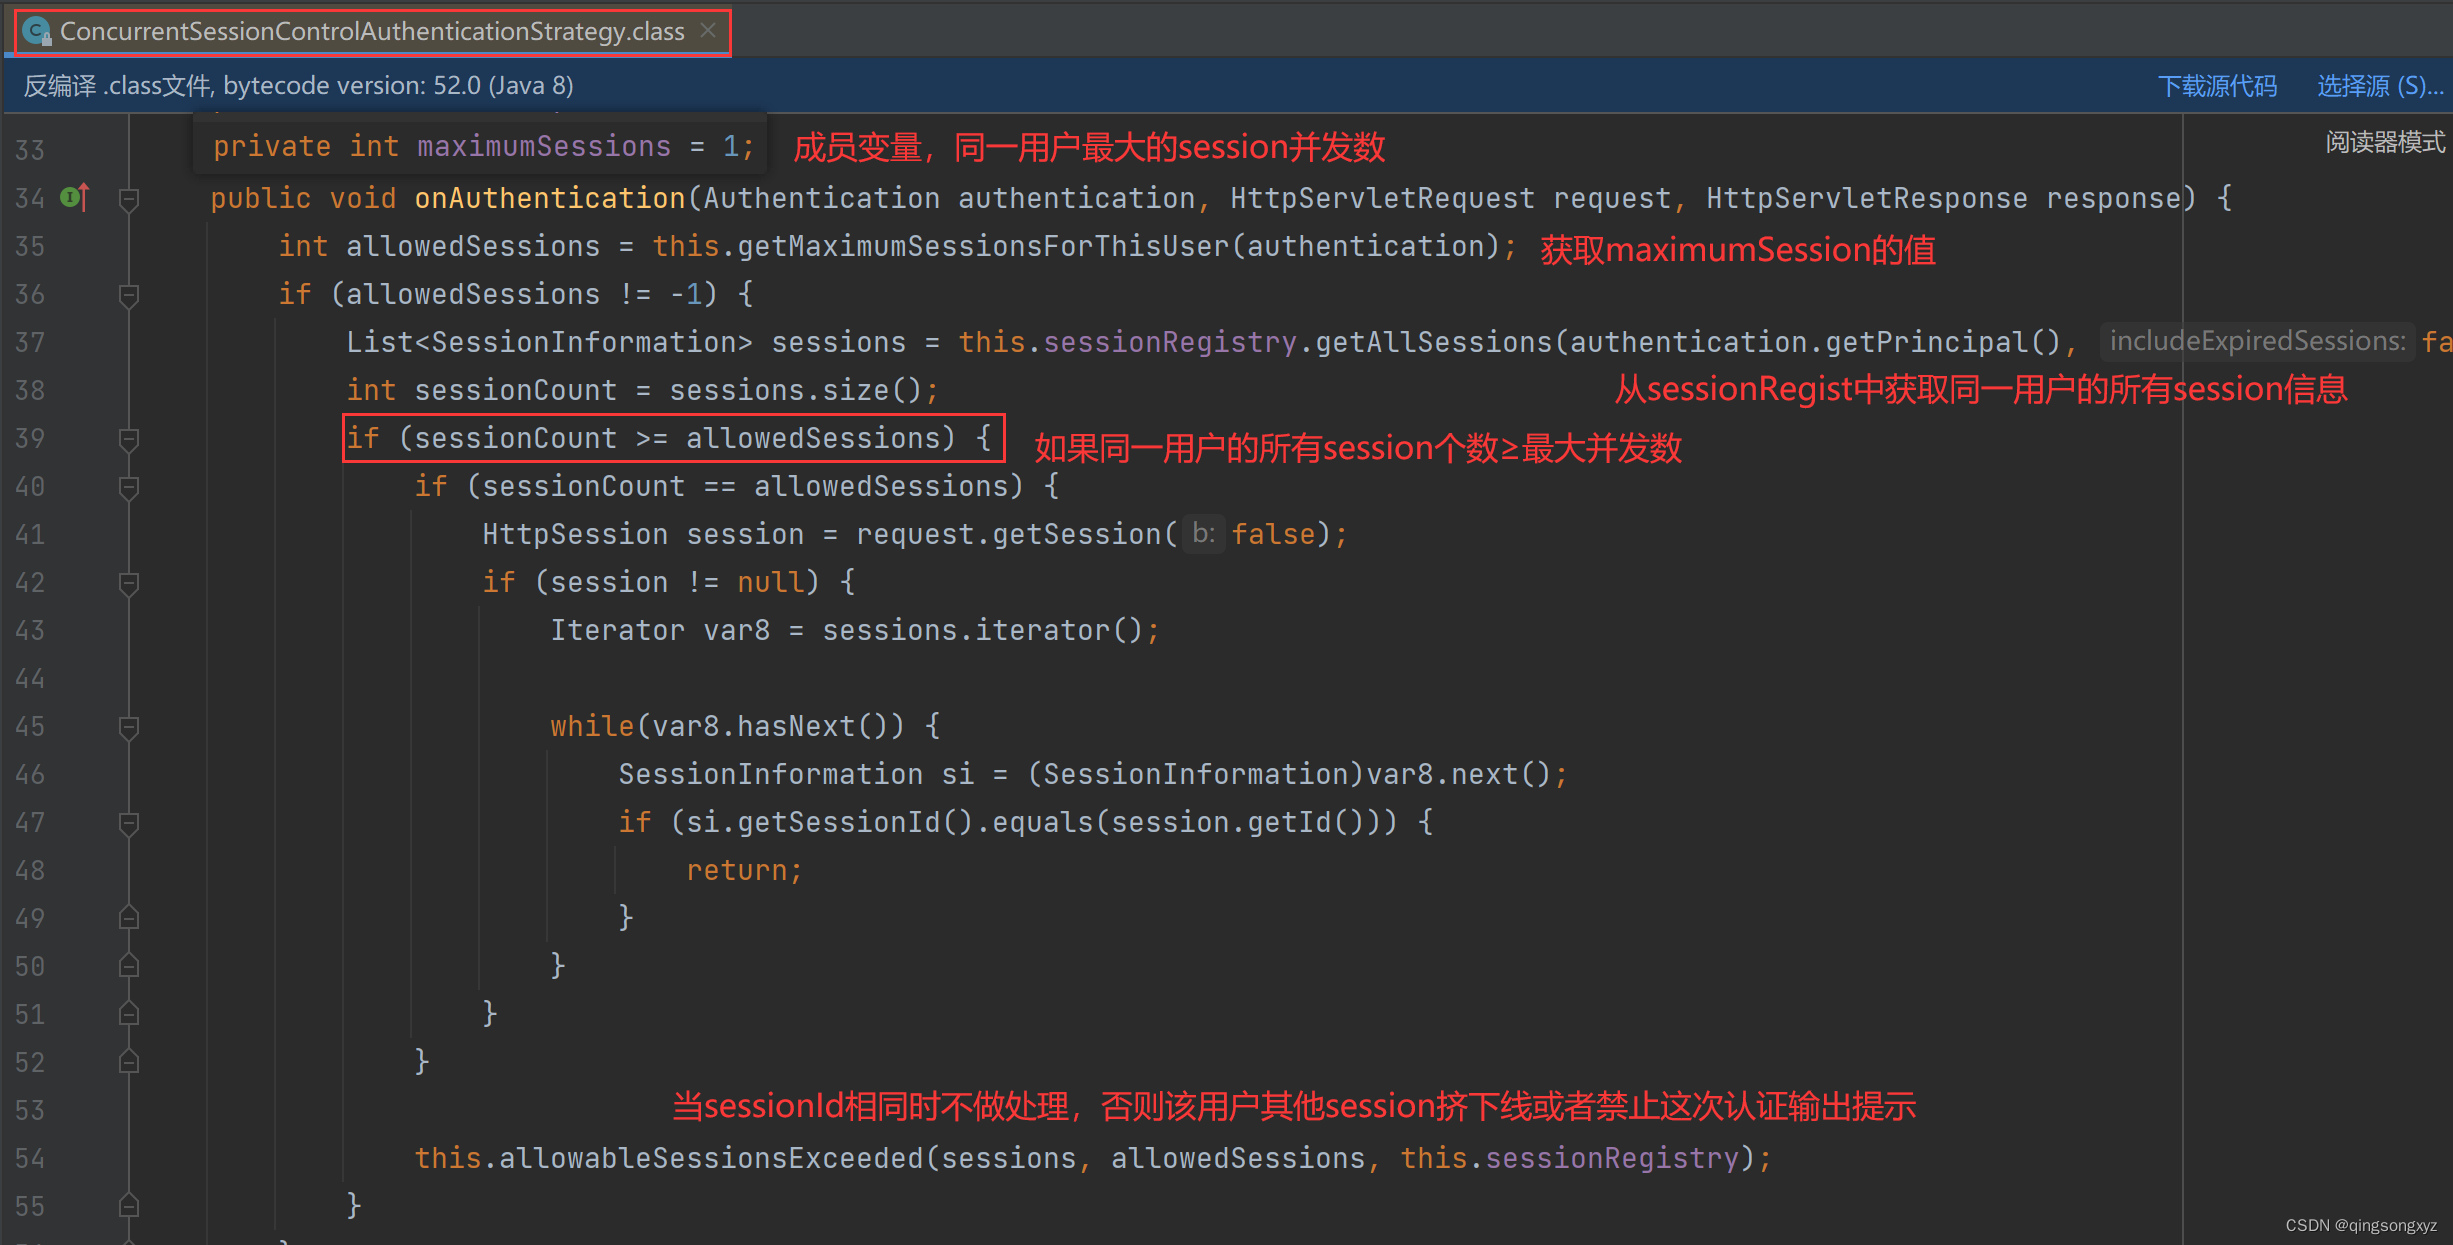Click fold end marker on line 55
The height and width of the screenshot is (1245, 2453).
pos(129,1205)
